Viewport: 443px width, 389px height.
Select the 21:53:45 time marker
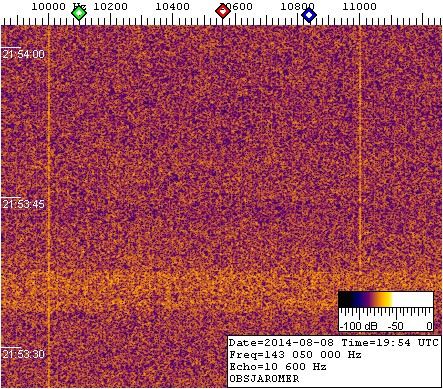23,204
